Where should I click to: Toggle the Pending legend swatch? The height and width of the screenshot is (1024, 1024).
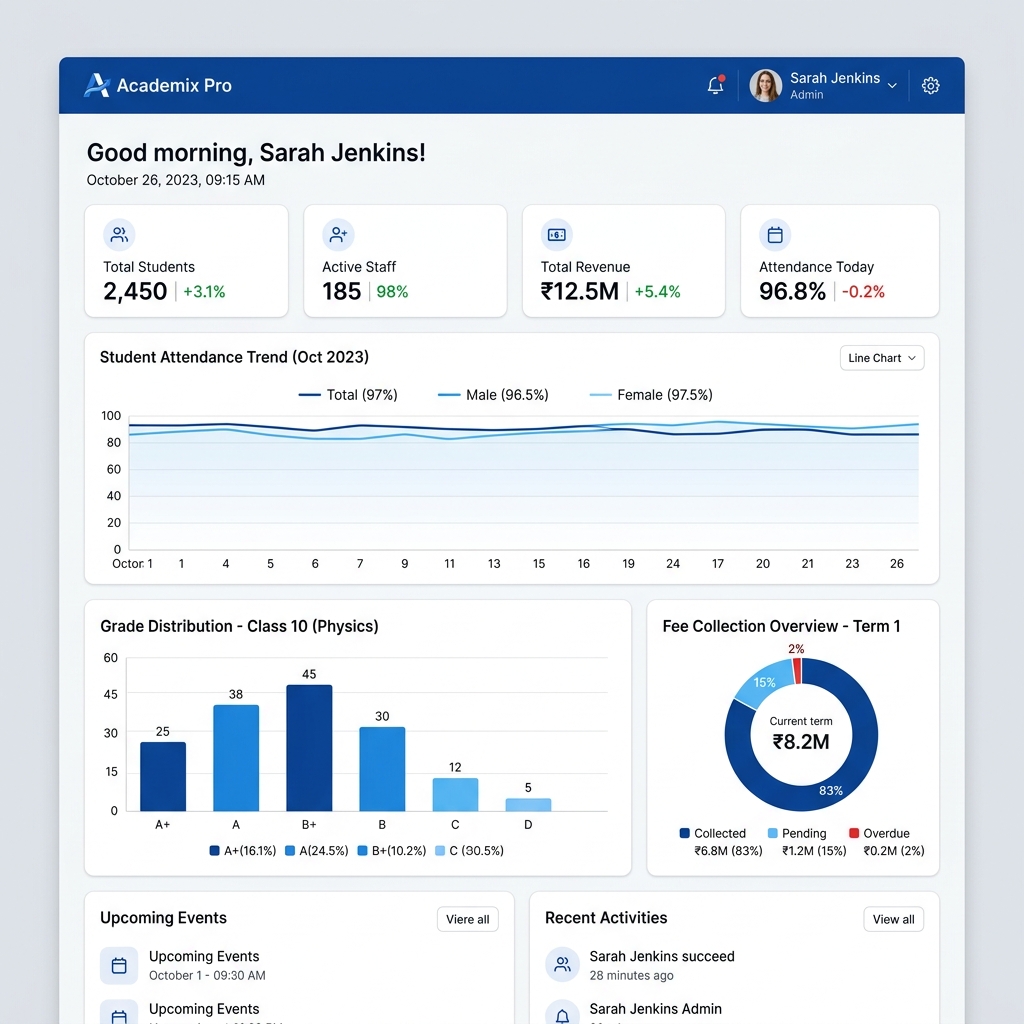click(773, 833)
